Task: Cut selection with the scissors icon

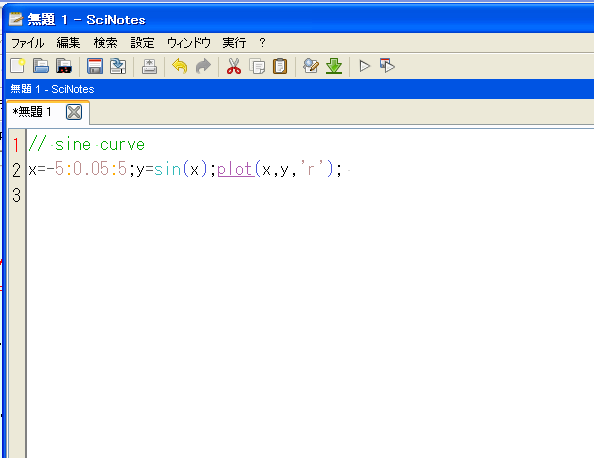Action: click(x=234, y=66)
